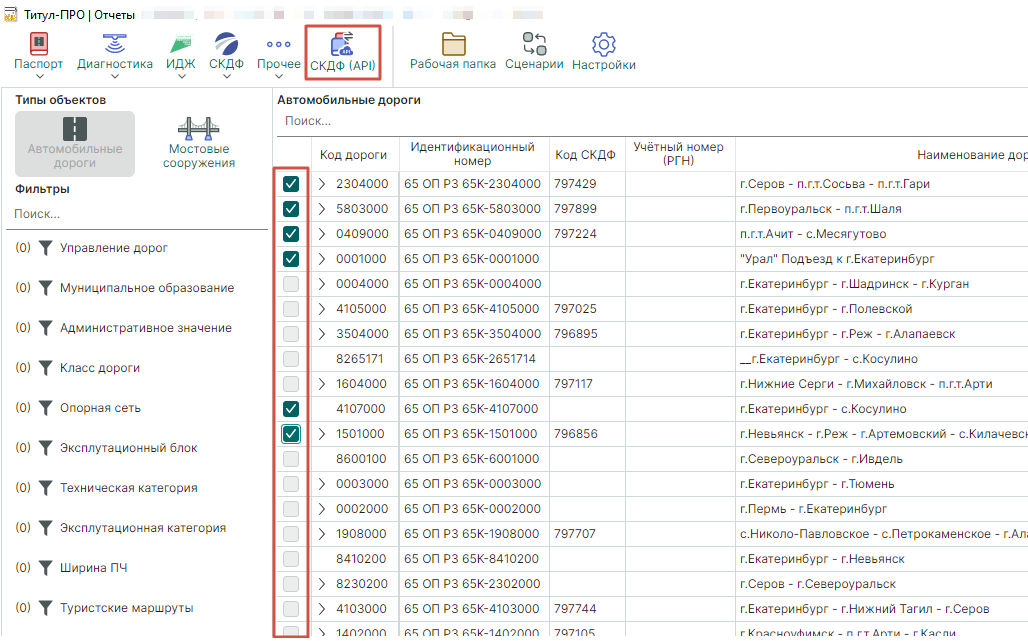Click the СКДФ toolbar icon
Image resolution: width=1028 pixels, height=641 pixels.
click(226, 45)
